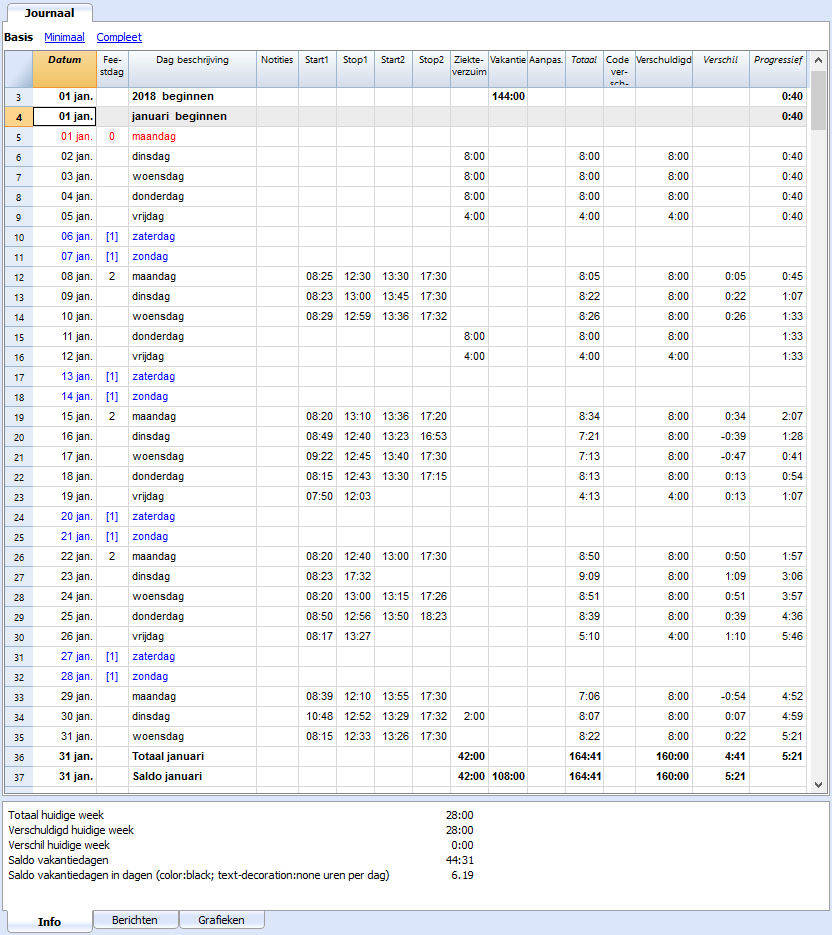Image resolution: width=832 pixels, height=935 pixels.
Task: Click Stop2 value 17:32 on 10 jan.
Action: (x=431, y=317)
